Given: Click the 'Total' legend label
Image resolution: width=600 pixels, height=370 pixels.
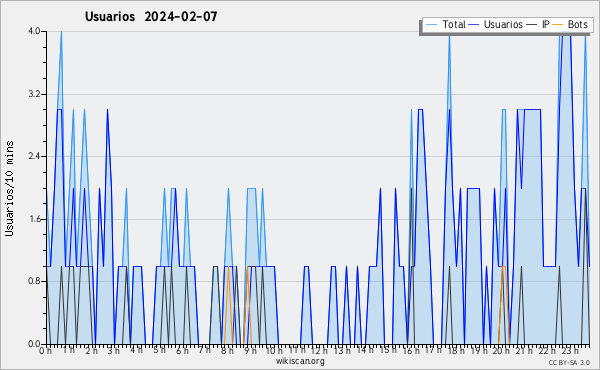Looking at the screenshot, I should pos(454,24).
